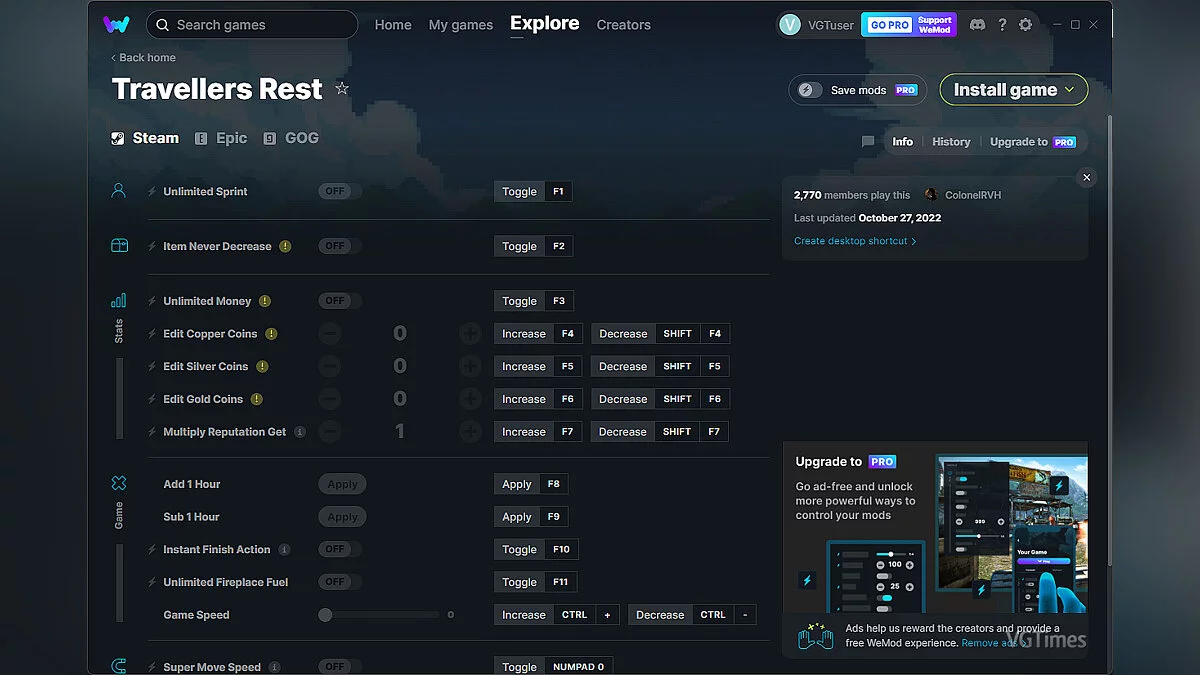Turn on Unlimited Fireplace Fuel
The image size is (1200, 675).
pos(339,581)
